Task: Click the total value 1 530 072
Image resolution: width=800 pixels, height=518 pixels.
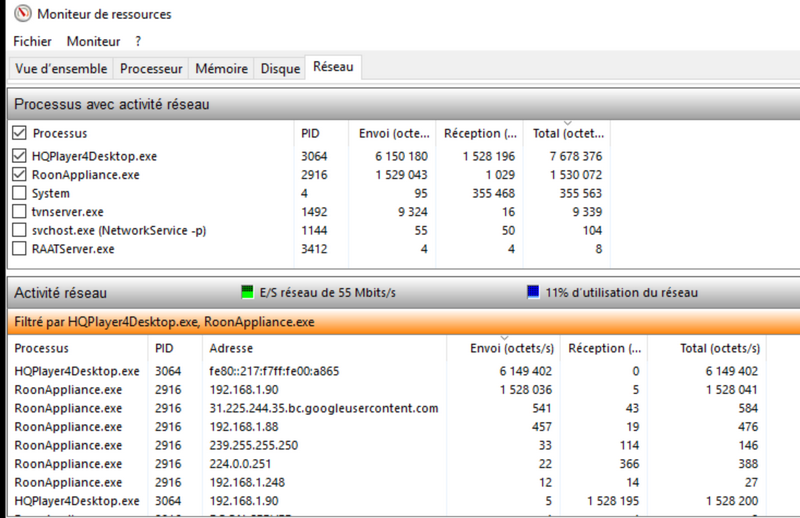Action: point(576,175)
